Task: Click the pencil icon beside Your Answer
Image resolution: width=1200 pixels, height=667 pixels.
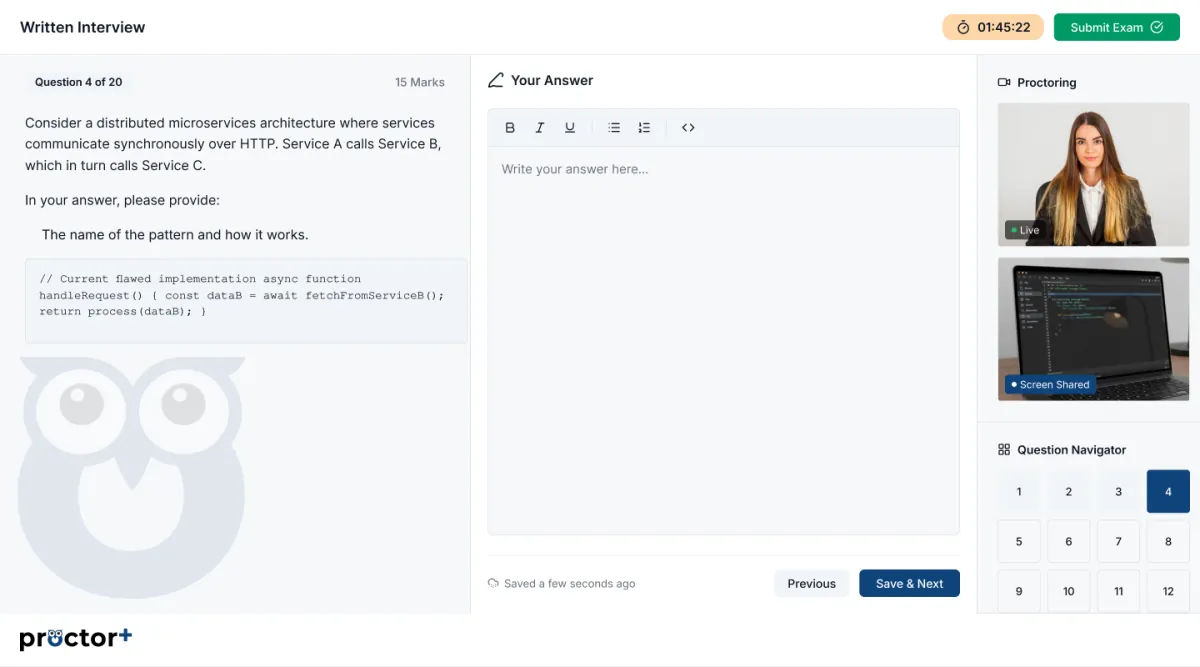Action: point(496,81)
